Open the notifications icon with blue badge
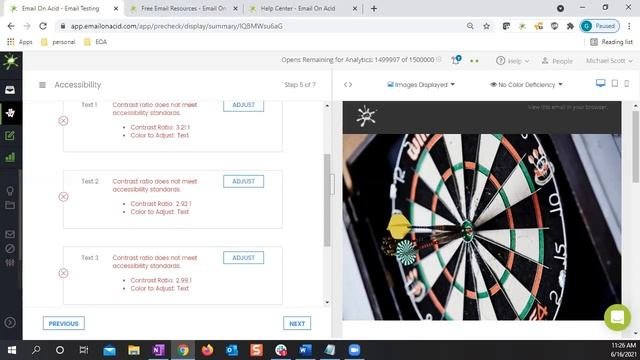This screenshot has width=640, height=360. 456,60
